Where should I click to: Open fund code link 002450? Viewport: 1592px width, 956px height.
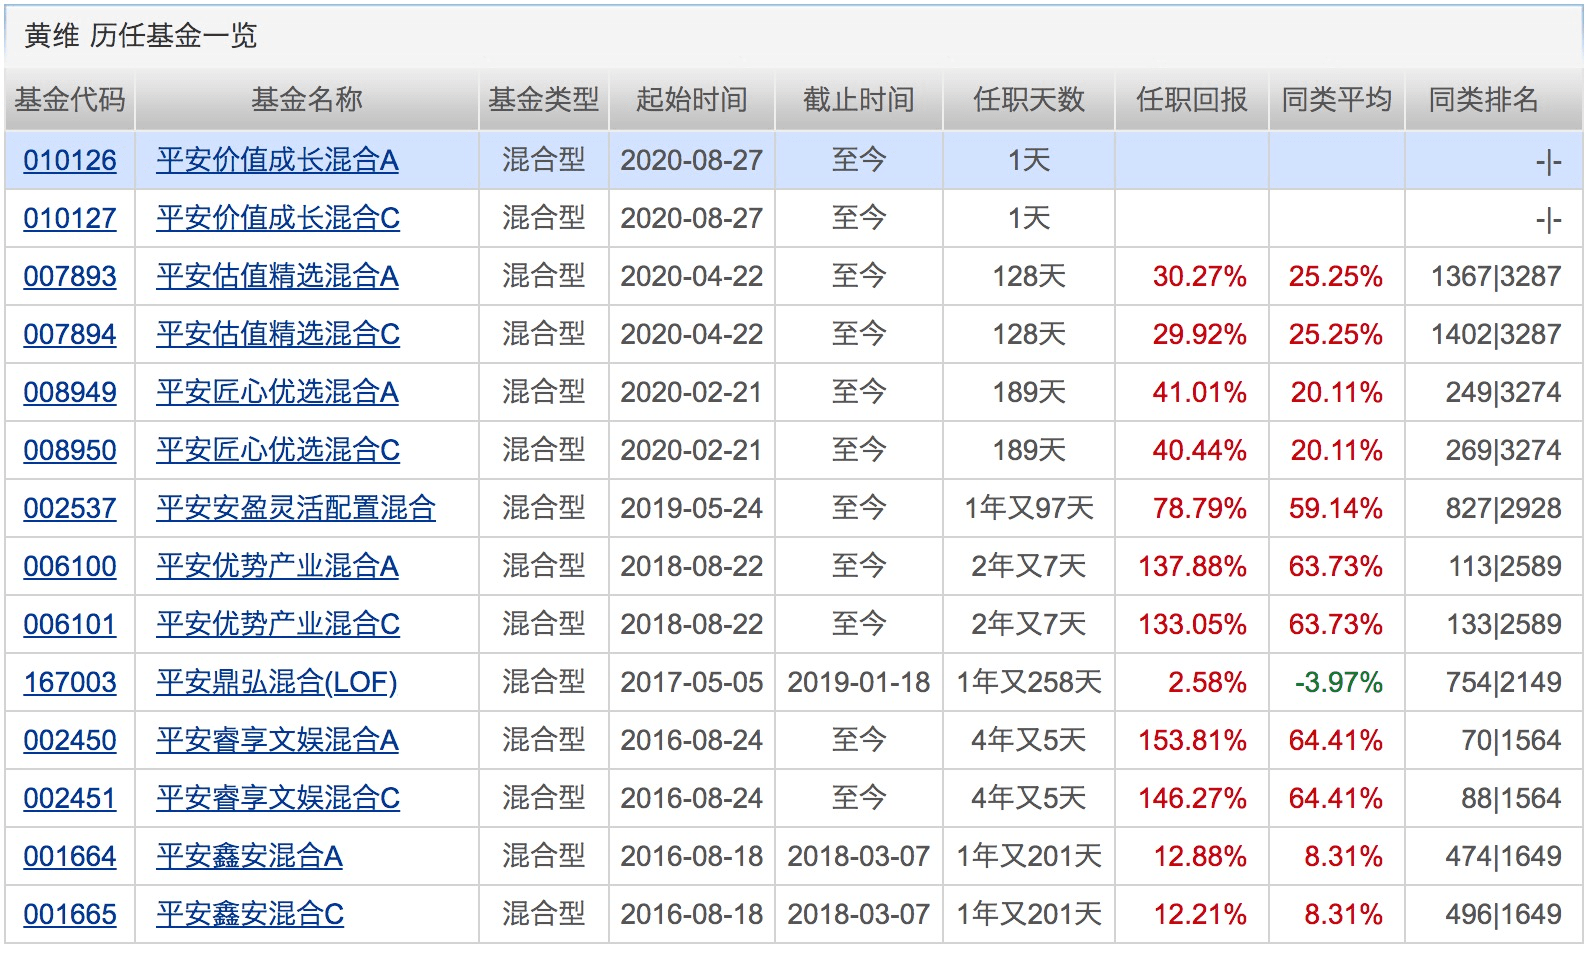tap(70, 740)
